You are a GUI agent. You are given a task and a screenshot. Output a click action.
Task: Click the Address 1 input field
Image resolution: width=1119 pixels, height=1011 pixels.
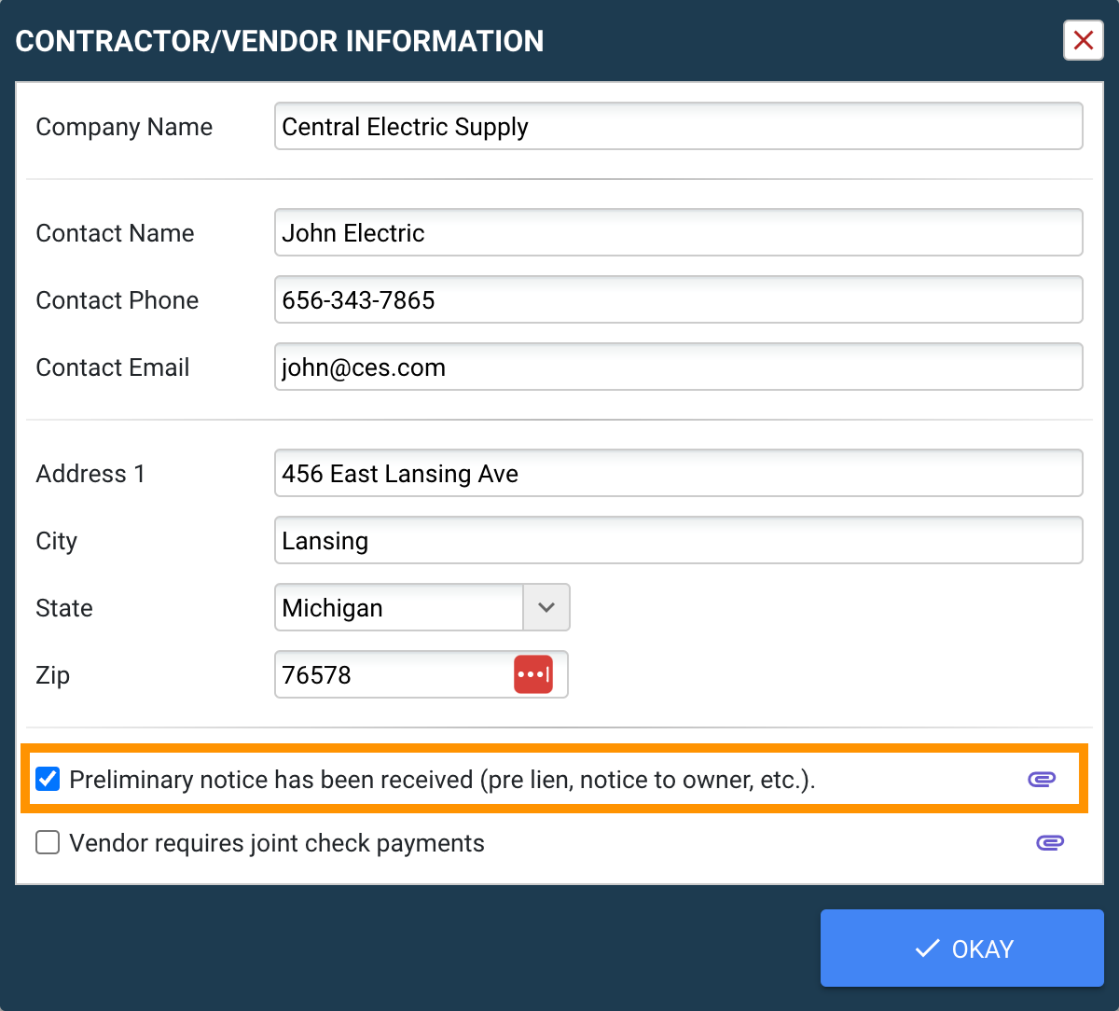(679, 473)
